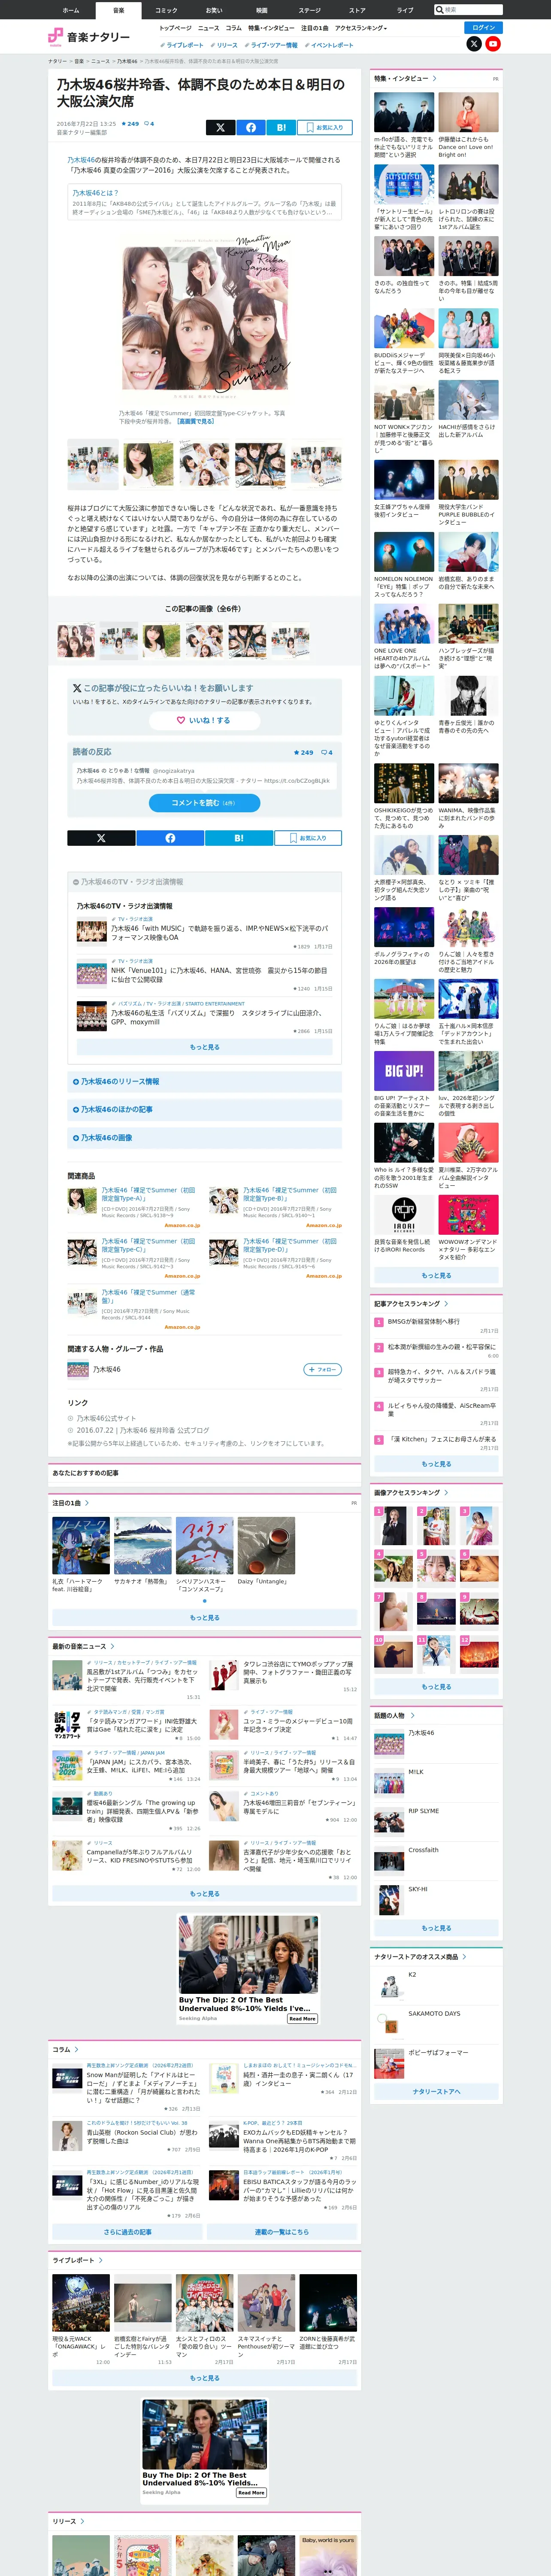Viewport: 551px width, 2576px height.
Task: Expand the 乃木坂46とは? info box
Action: click(204, 202)
